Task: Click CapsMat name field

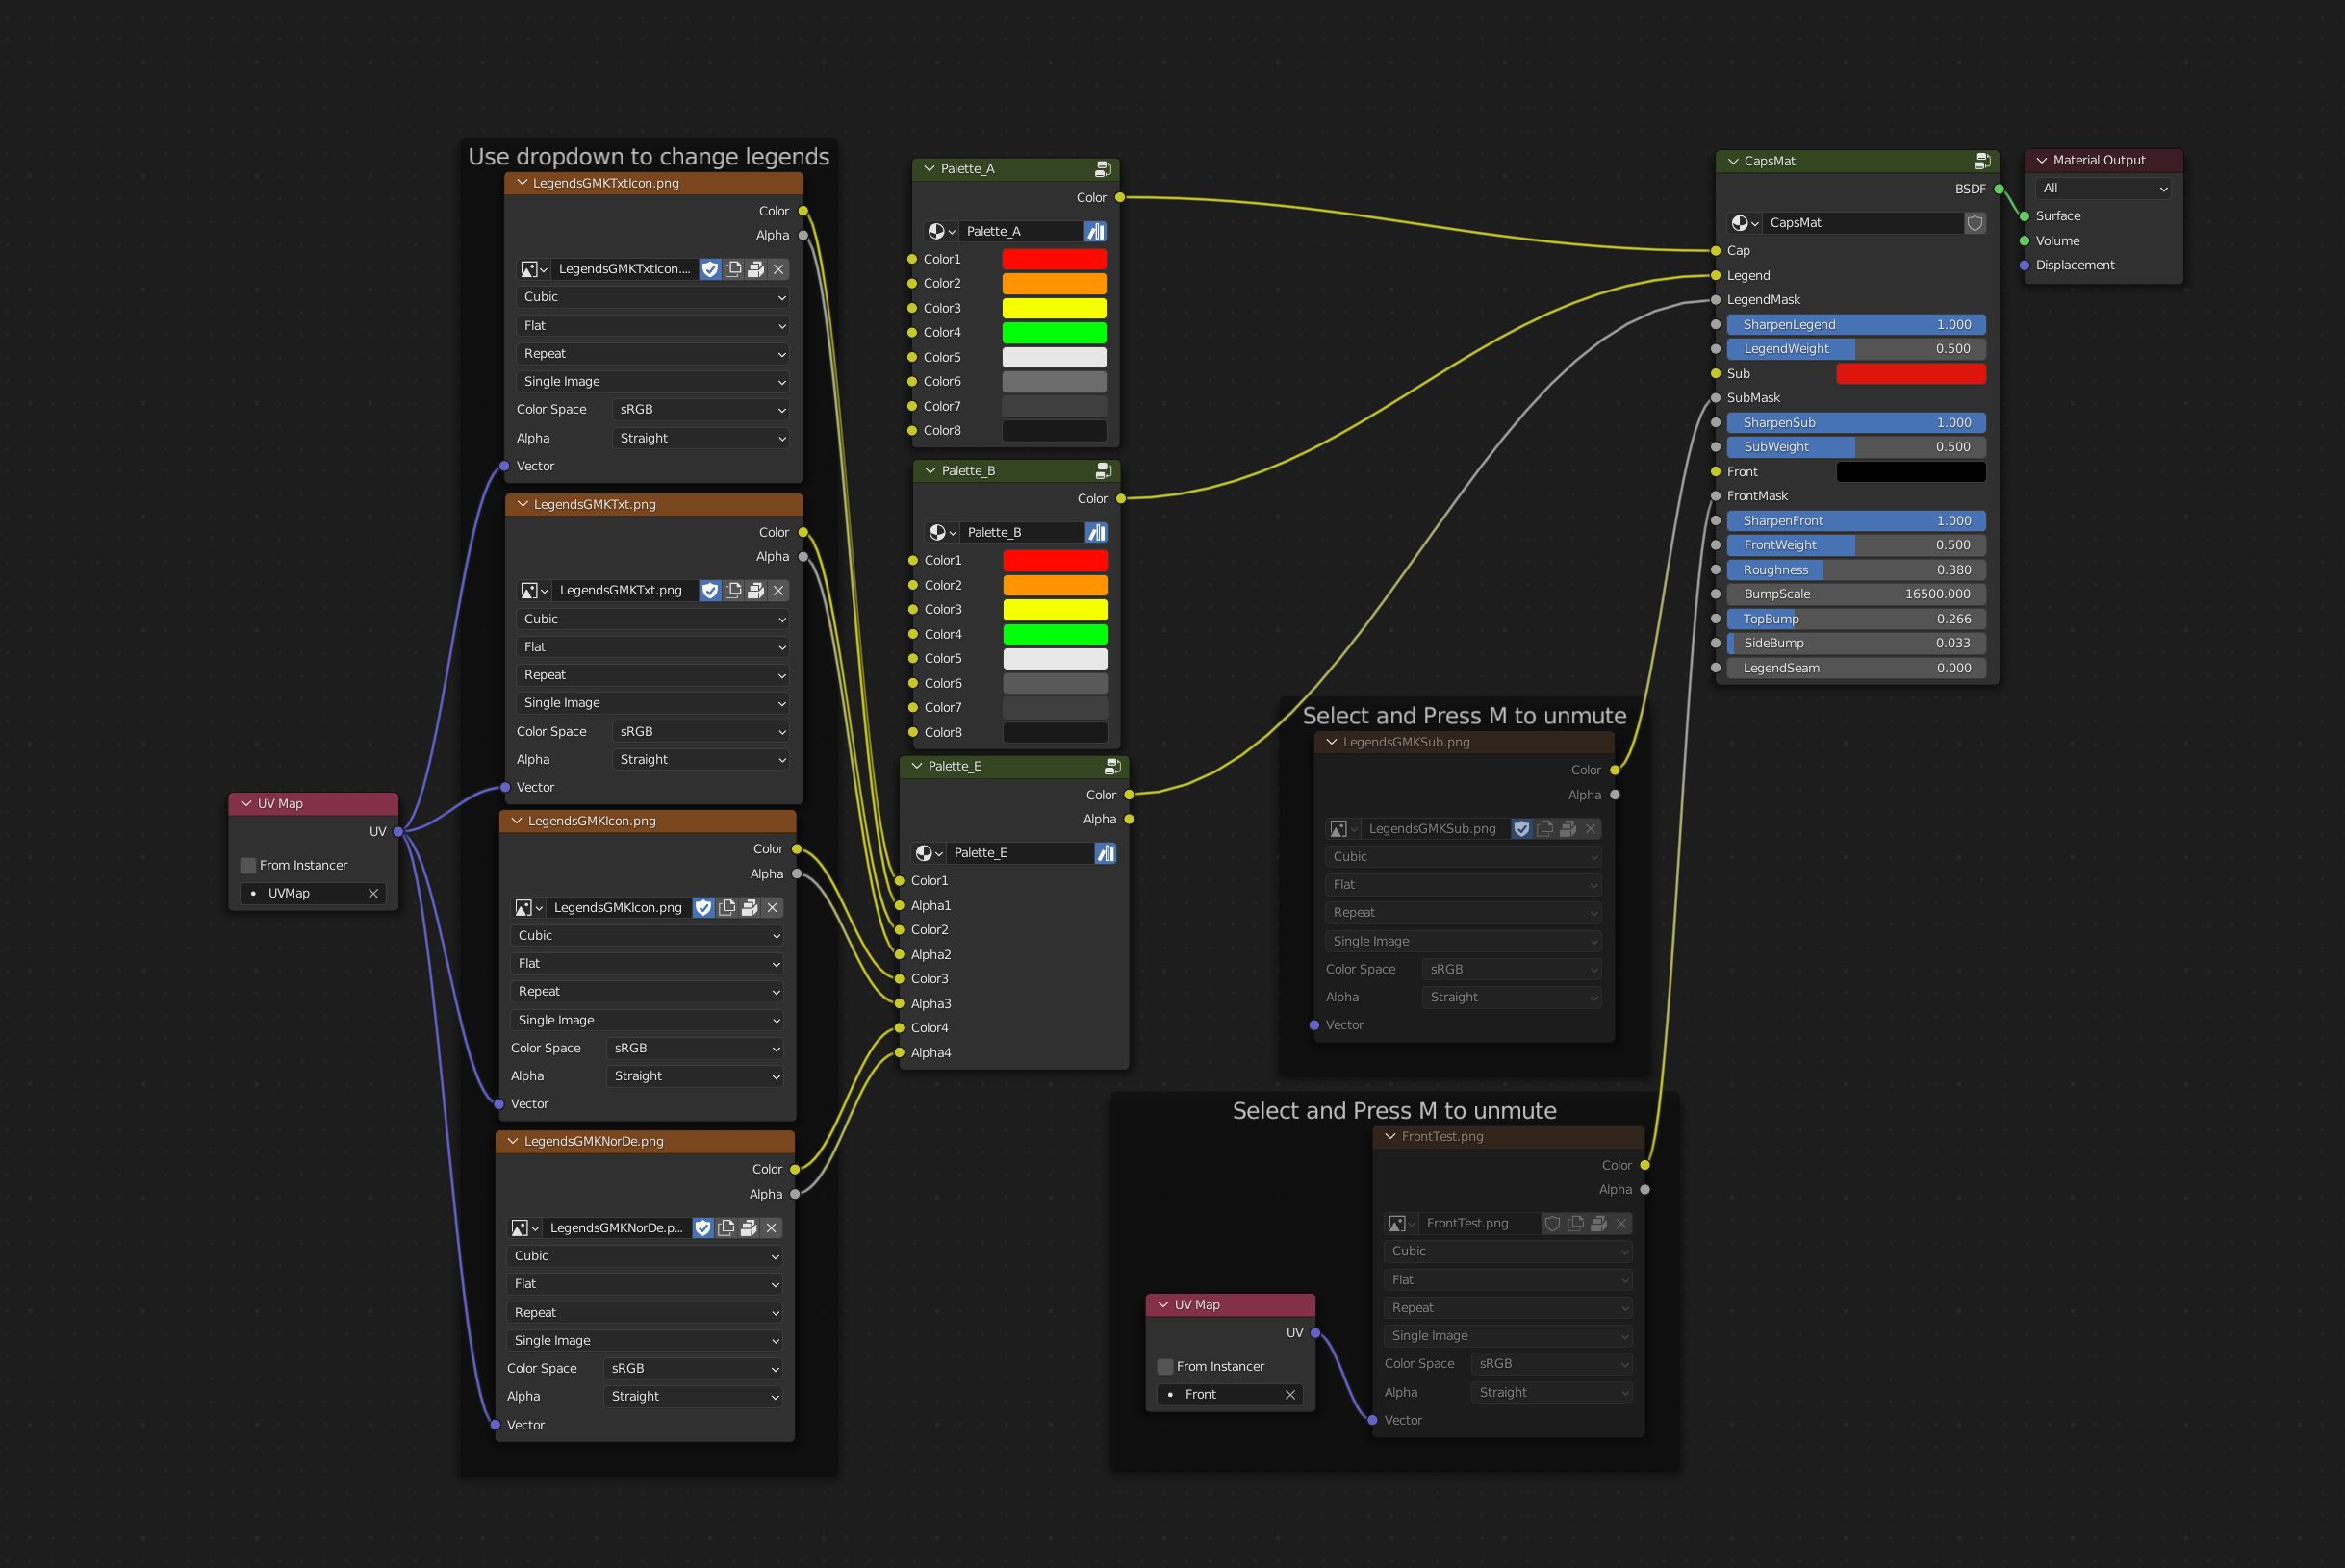Action: tap(1863, 223)
